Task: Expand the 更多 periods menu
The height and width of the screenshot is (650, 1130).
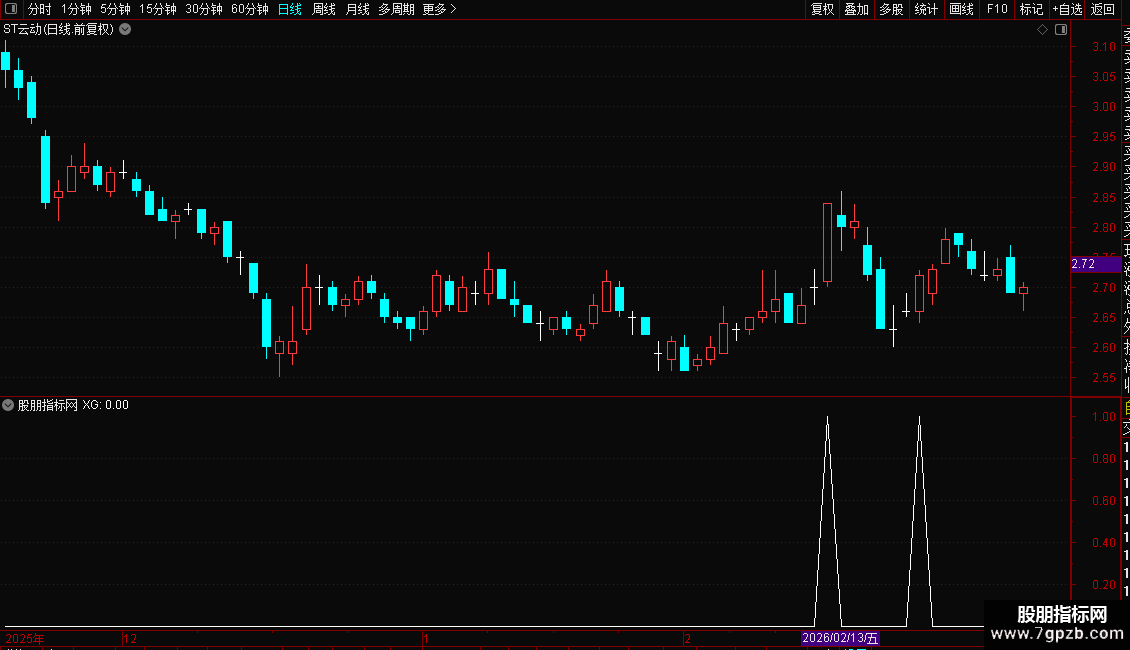Action: pos(440,9)
